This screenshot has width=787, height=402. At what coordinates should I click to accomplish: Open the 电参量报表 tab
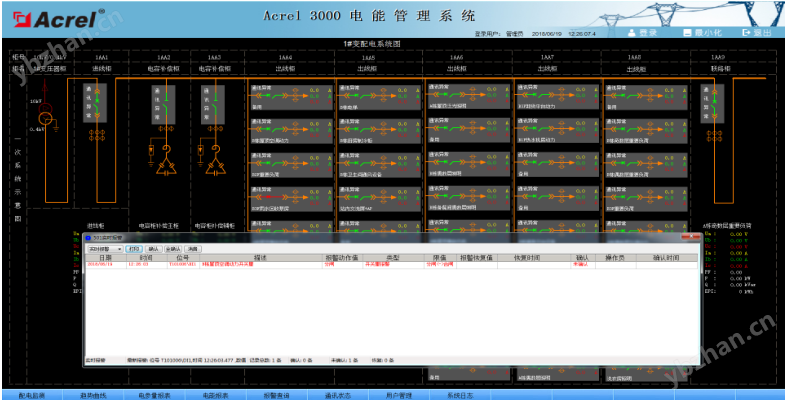click(155, 396)
